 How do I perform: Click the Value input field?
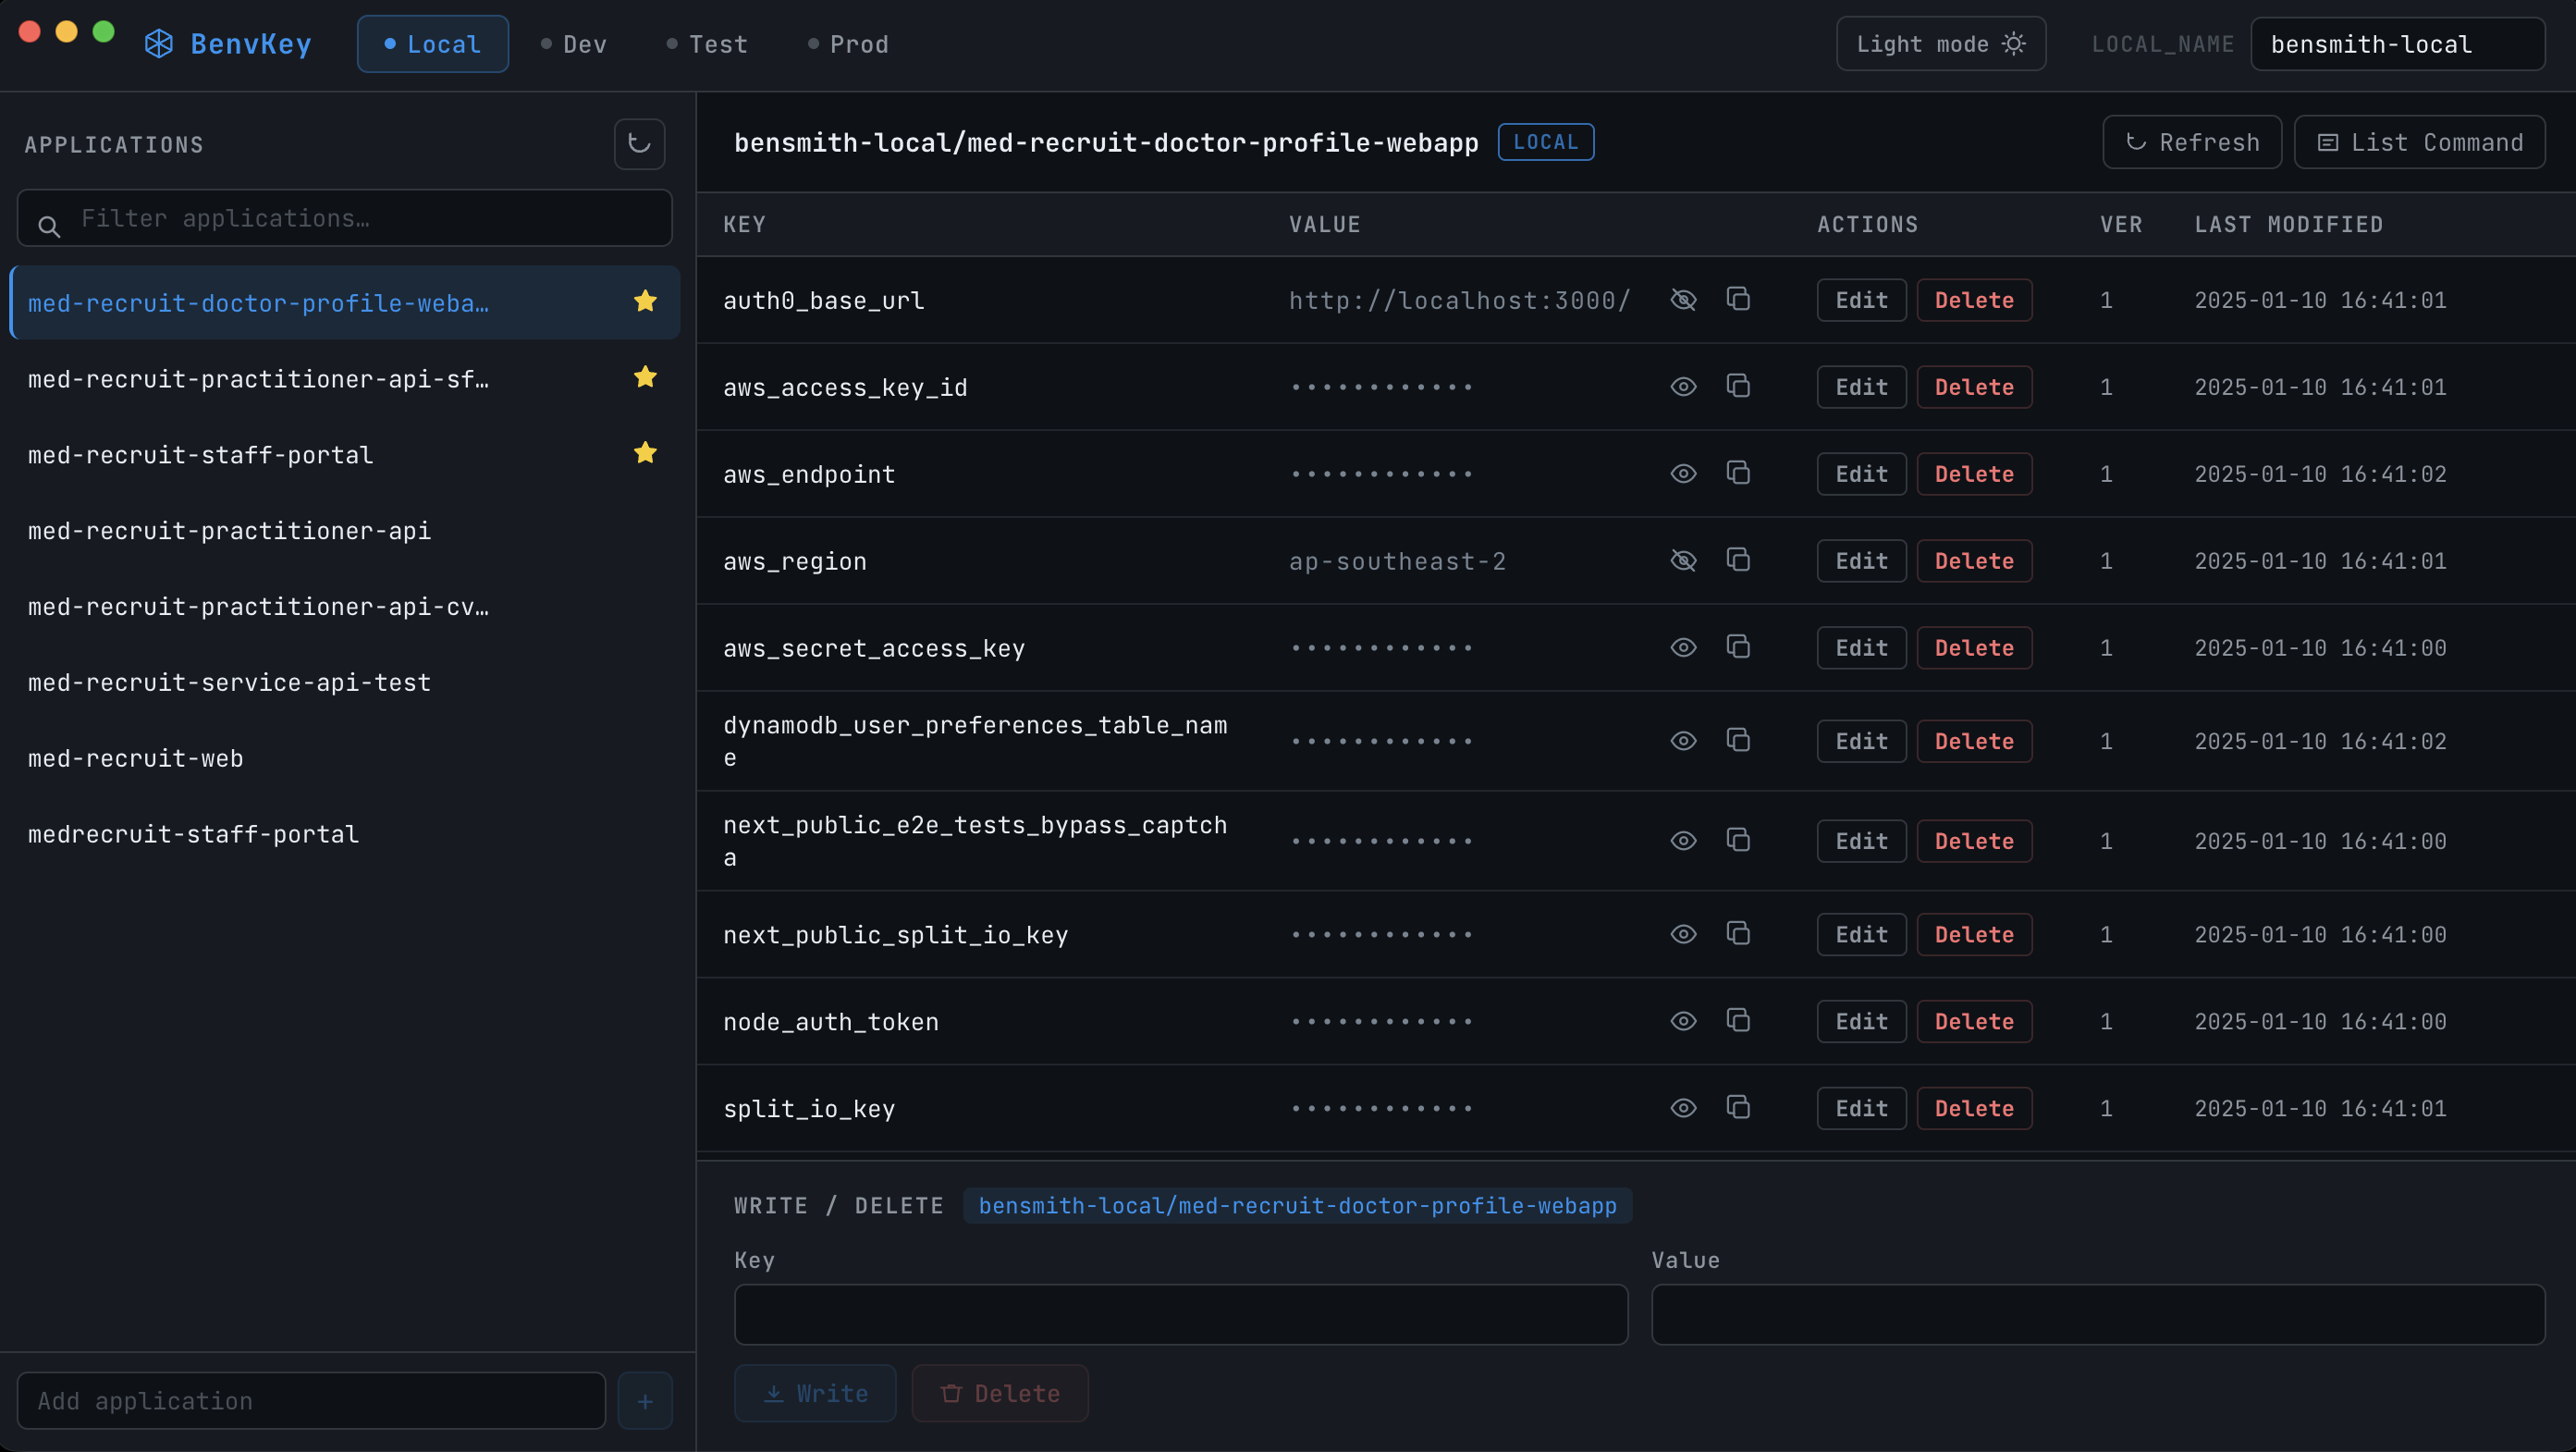point(2097,1314)
